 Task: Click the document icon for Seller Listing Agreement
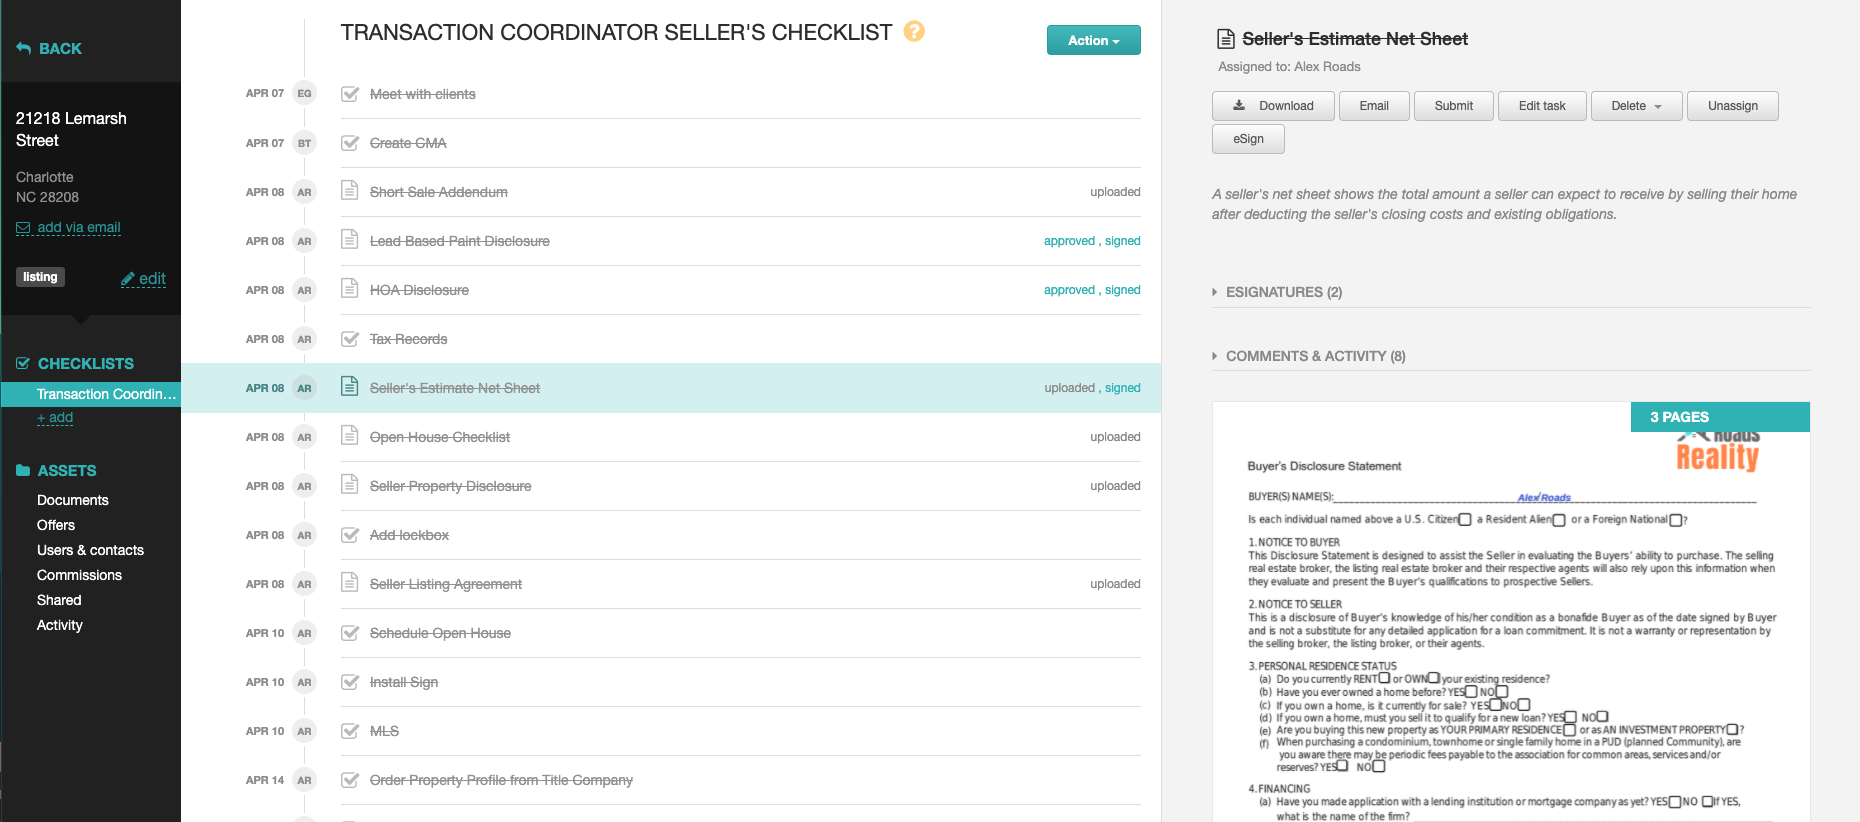pos(349,583)
